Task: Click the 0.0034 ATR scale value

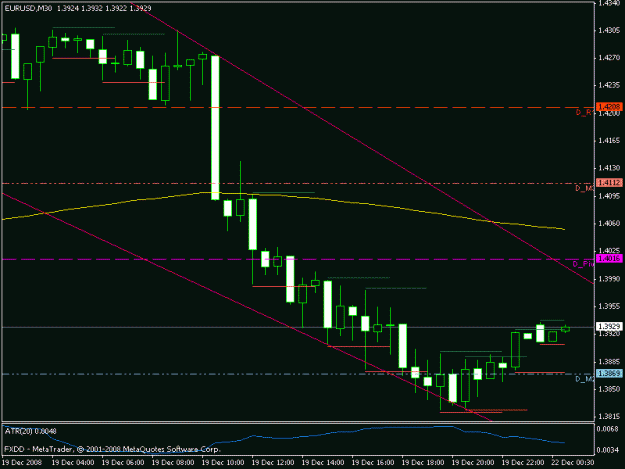Action: point(608,450)
